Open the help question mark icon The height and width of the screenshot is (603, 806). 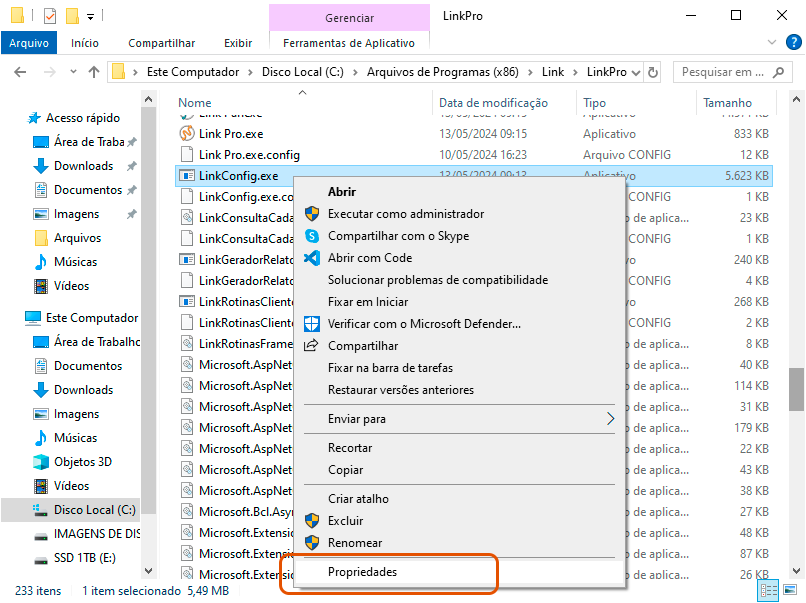pyautogui.click(x=794, y=43)
